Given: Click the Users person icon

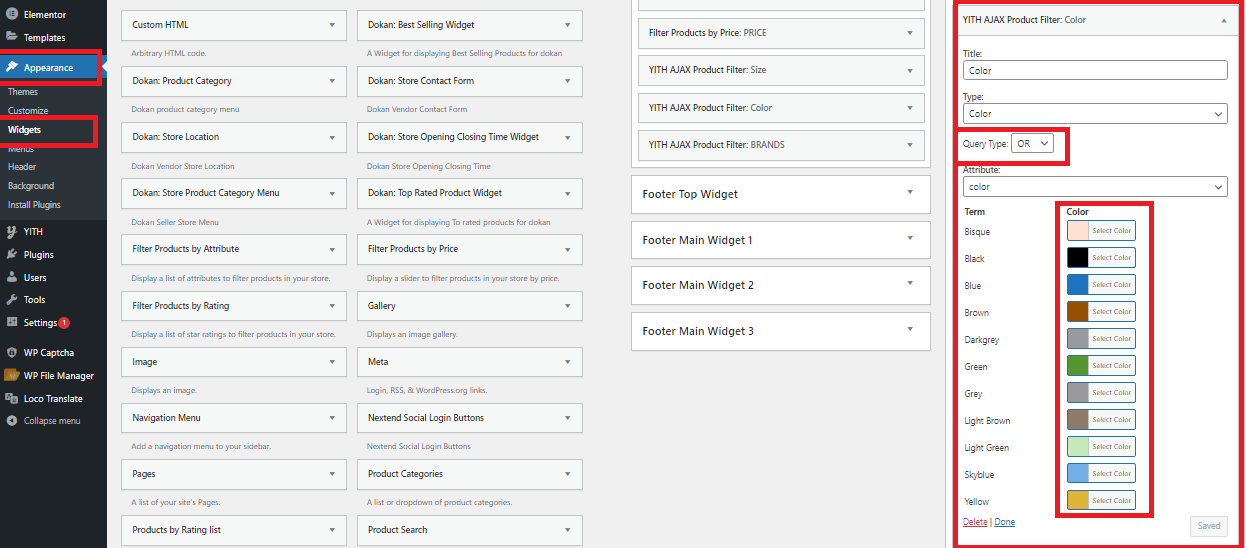Looking at the screenshot, I should (12, 278).
